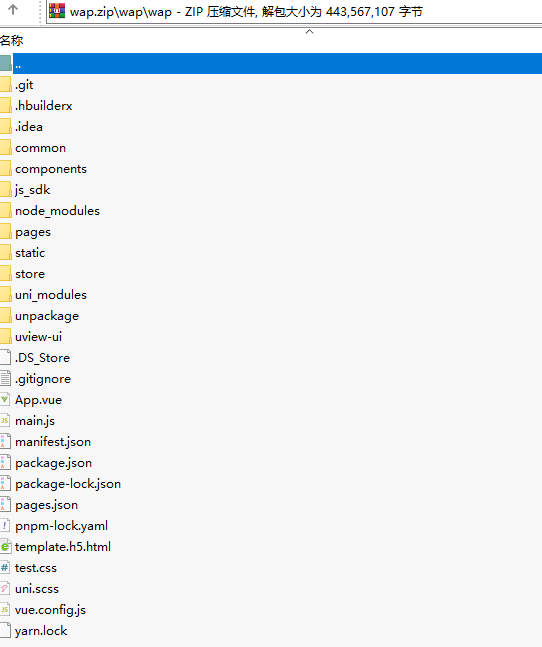Select the node_modules folder icon
Screen dimensions: 542x647
tap(5, 211)
